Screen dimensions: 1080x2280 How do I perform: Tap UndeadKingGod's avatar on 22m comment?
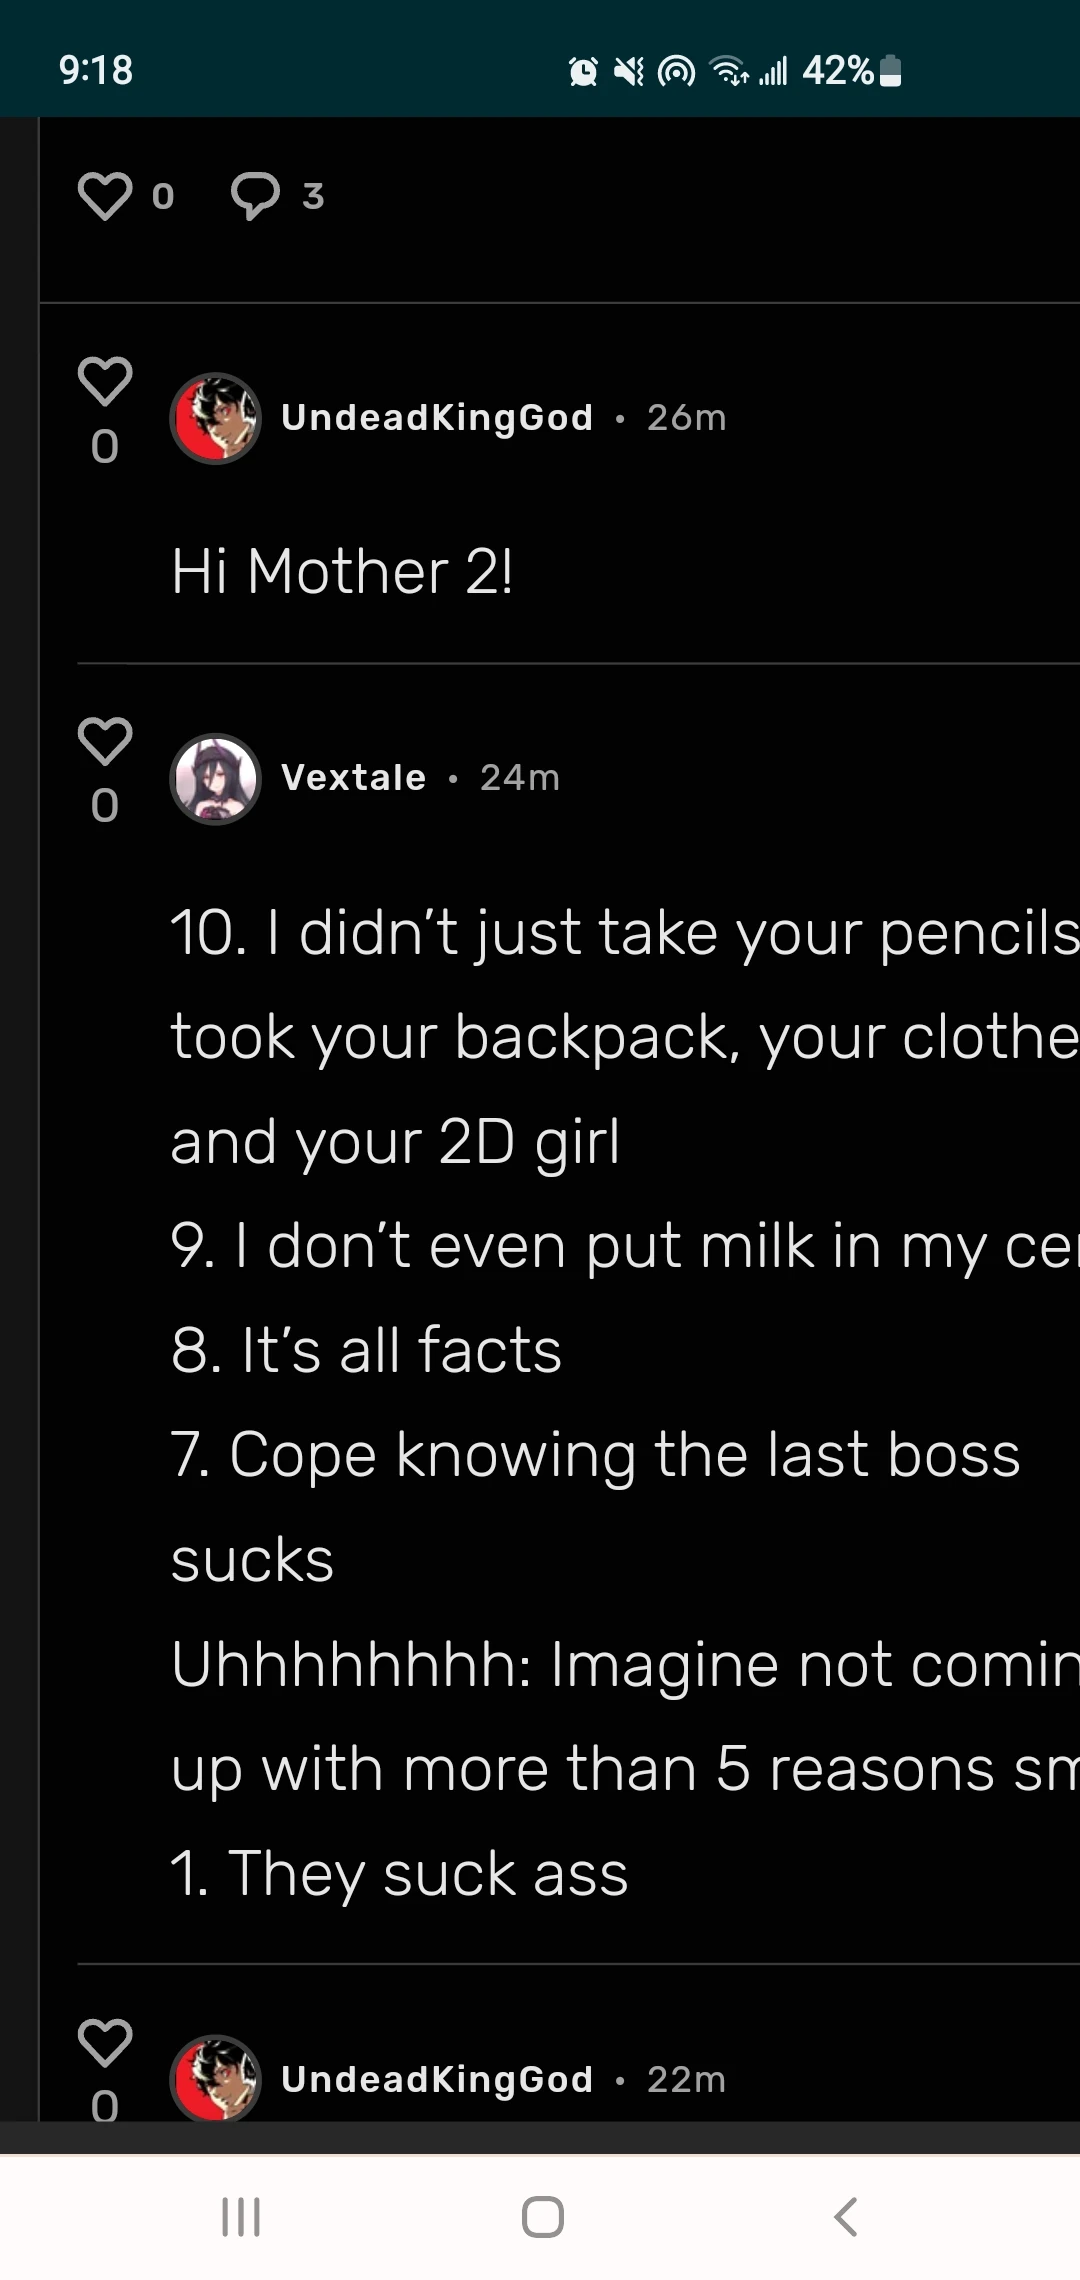(x=216, y=2078)
